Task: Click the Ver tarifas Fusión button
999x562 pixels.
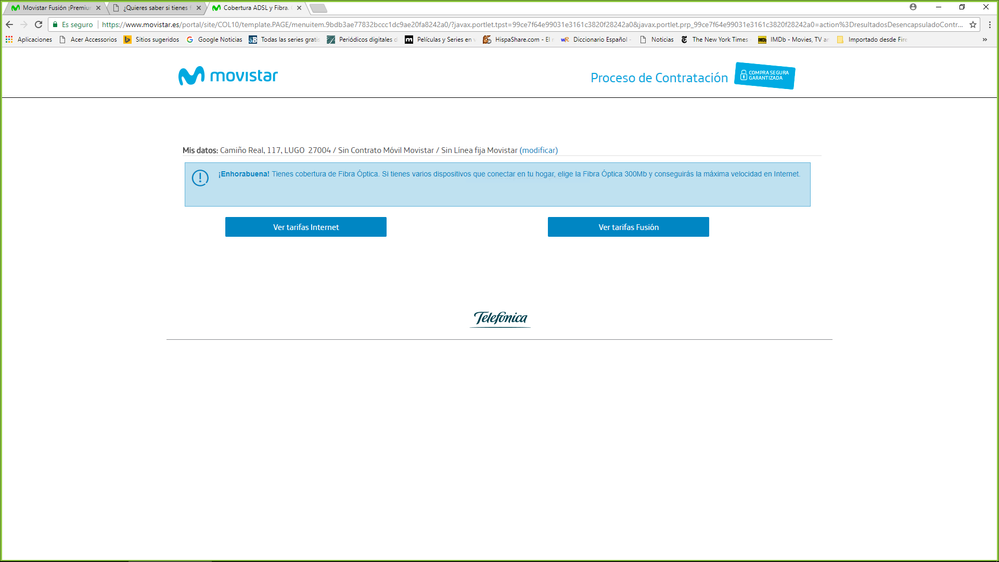Action: pos(628,227)
